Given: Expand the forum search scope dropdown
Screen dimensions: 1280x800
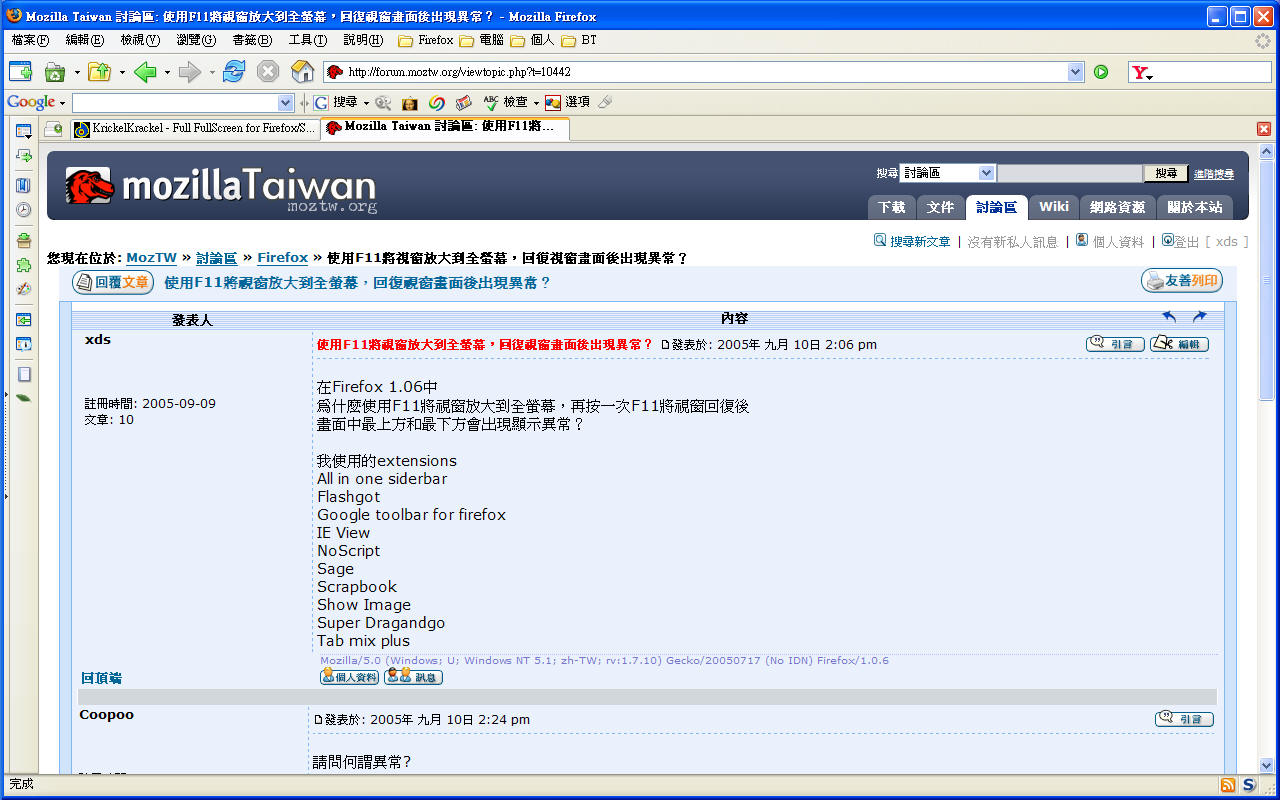Looking at the screenshot, I should [x=986, y=173].
